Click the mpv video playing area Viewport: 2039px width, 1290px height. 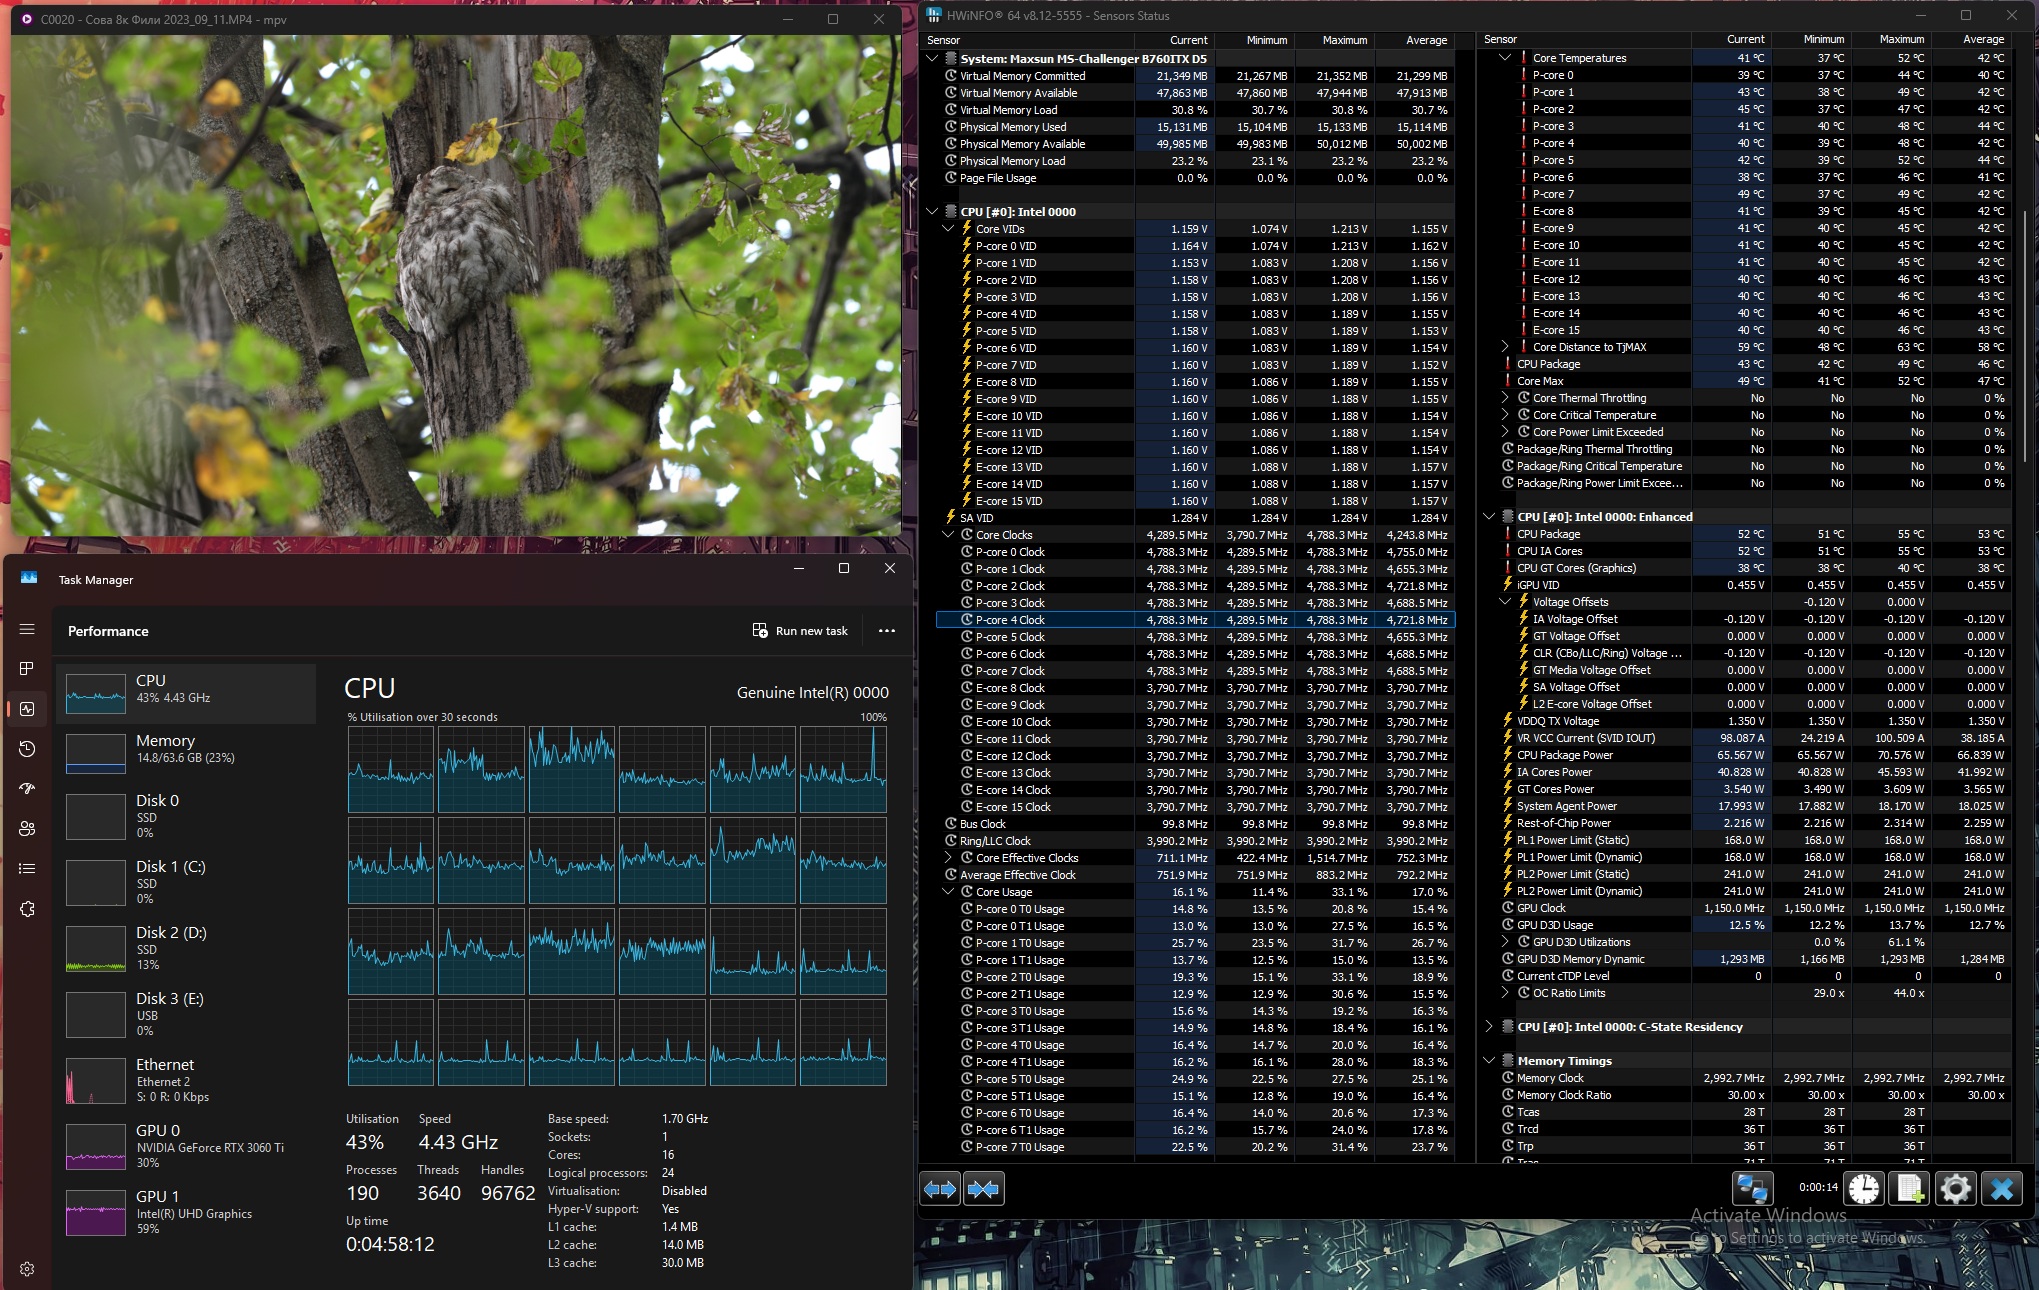455,285
